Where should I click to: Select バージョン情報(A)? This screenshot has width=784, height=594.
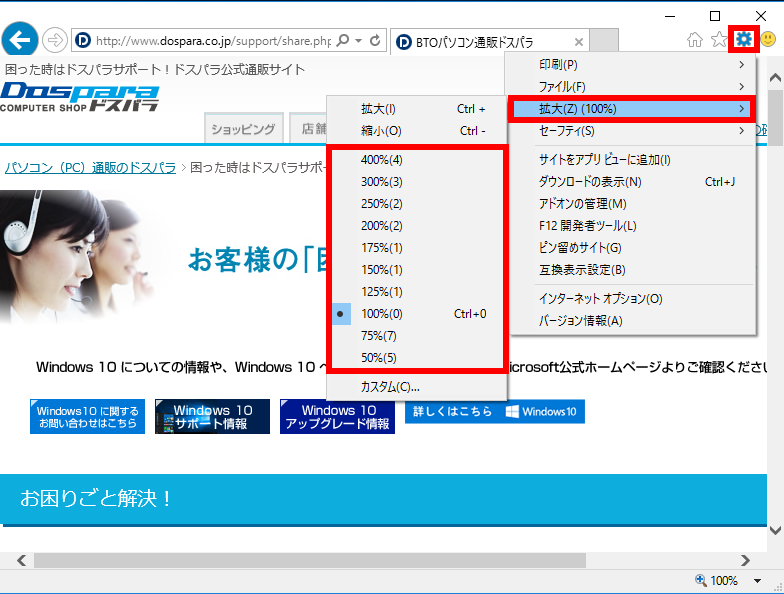(x=632, y=320)
